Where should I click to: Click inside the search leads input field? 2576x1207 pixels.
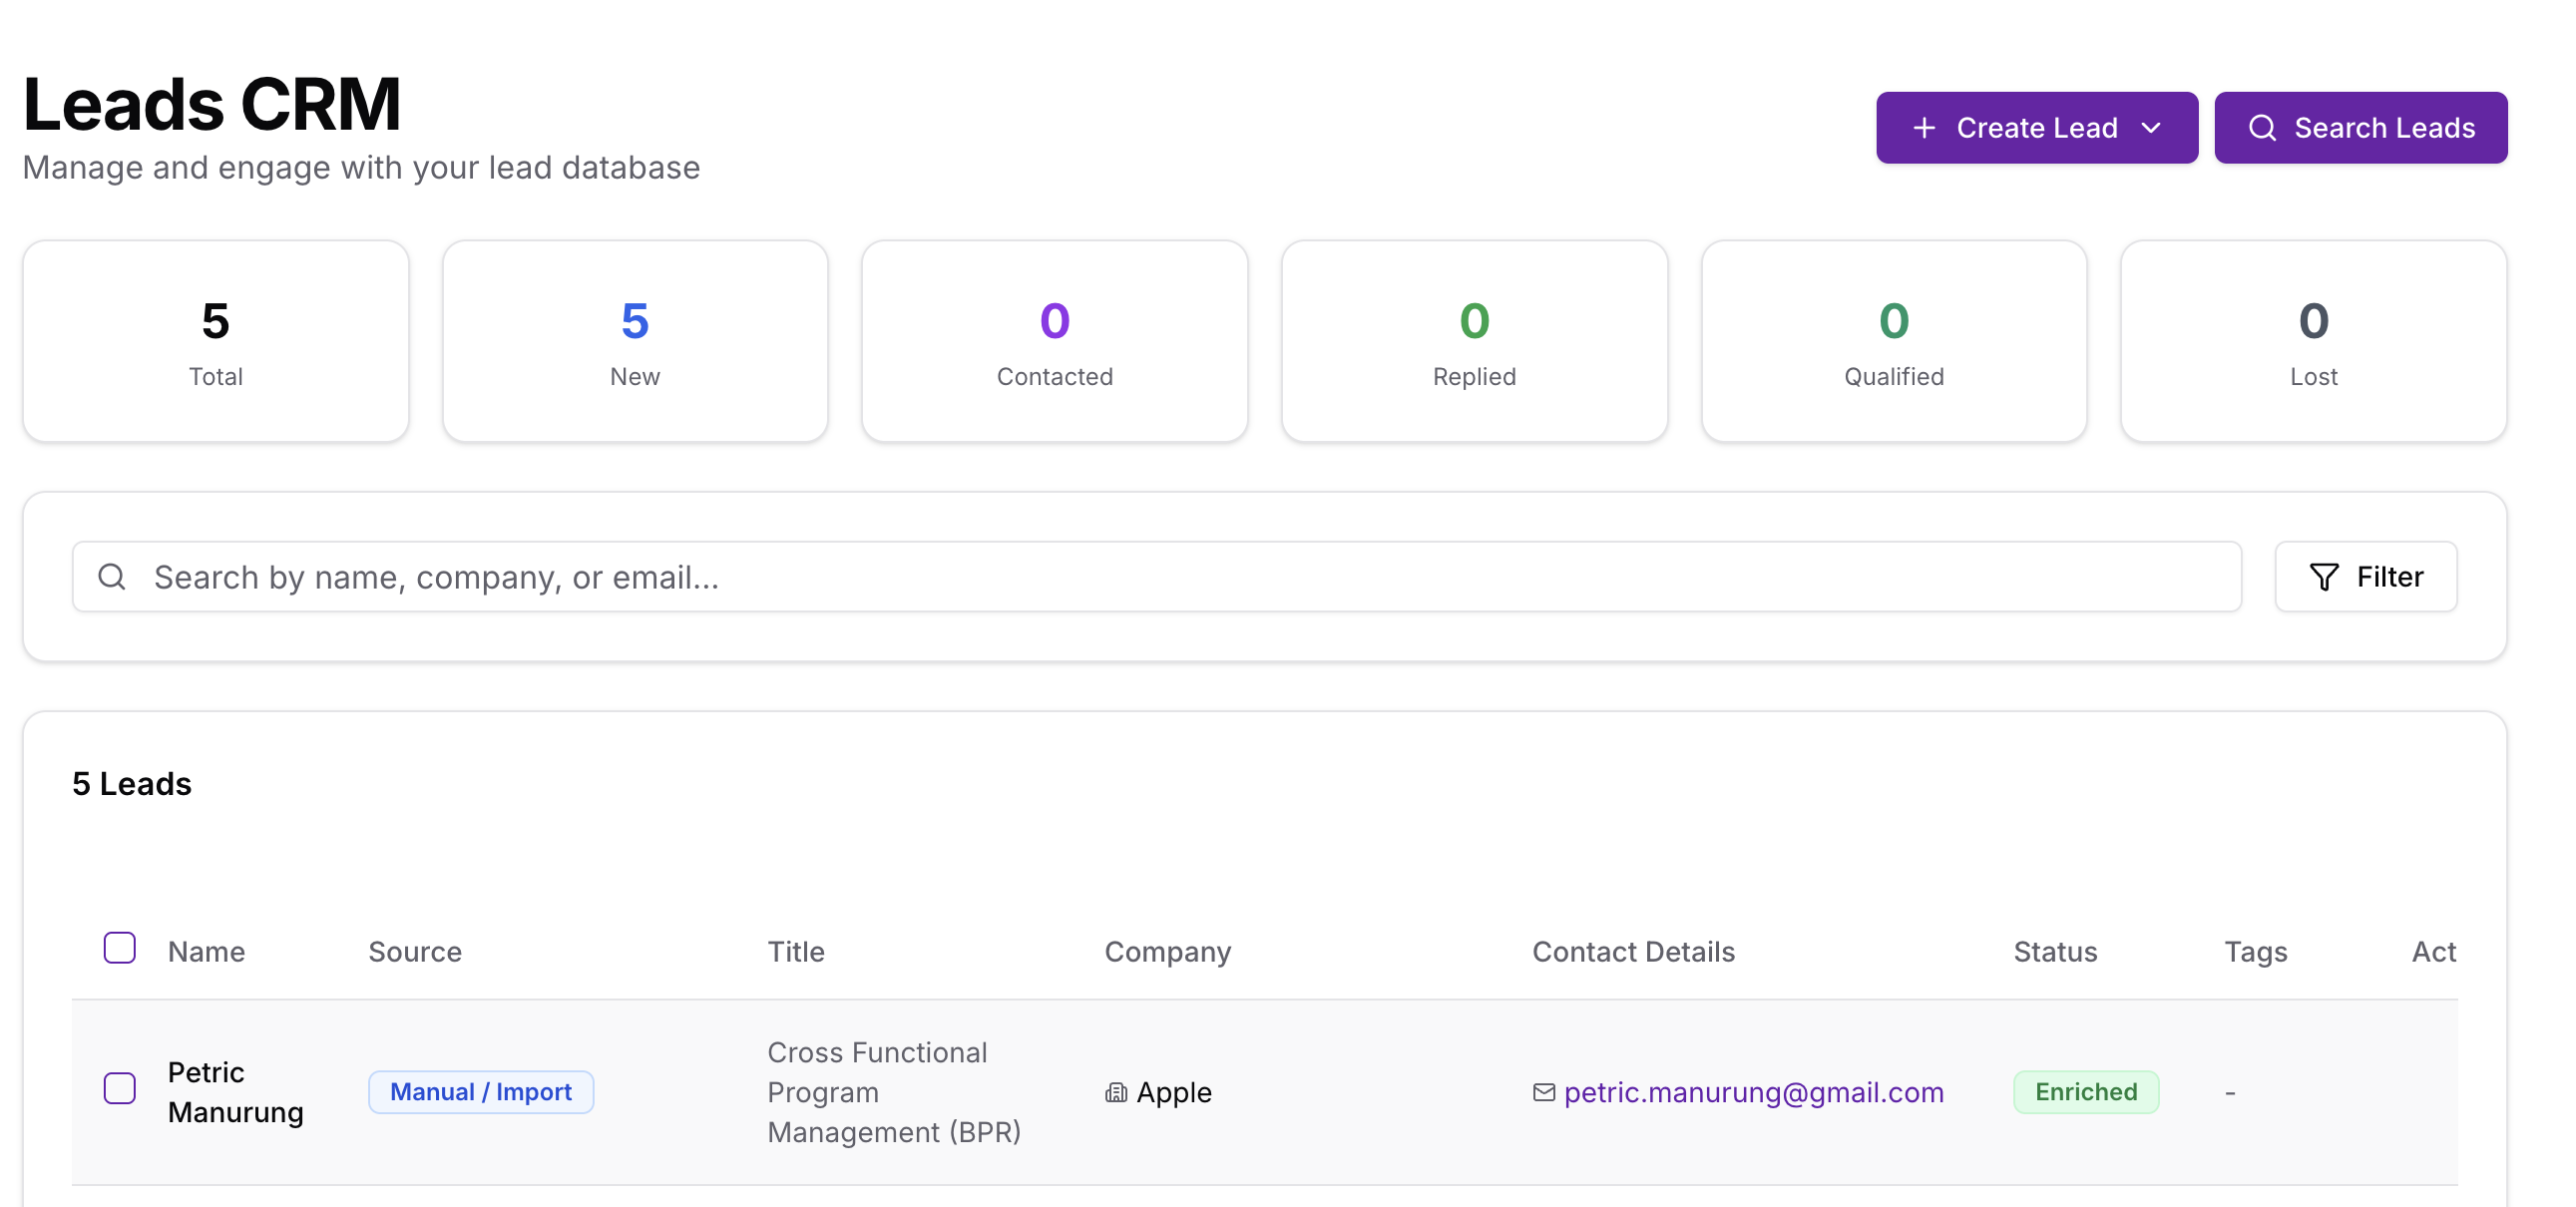tap(800, 577)
